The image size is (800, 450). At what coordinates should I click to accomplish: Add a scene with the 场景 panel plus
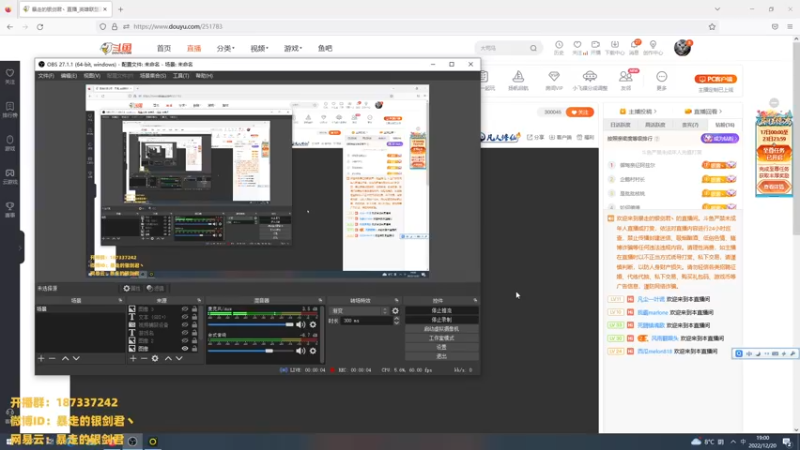(41, 359)
